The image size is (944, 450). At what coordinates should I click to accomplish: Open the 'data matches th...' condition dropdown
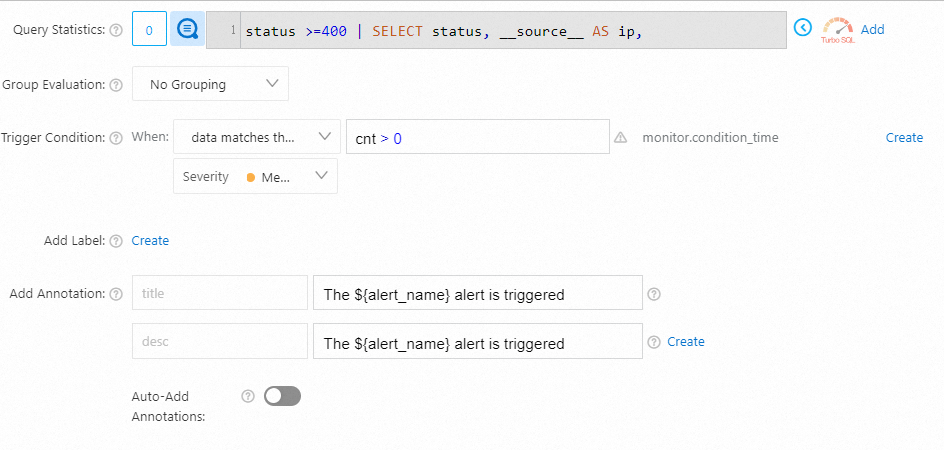(257, 137)
